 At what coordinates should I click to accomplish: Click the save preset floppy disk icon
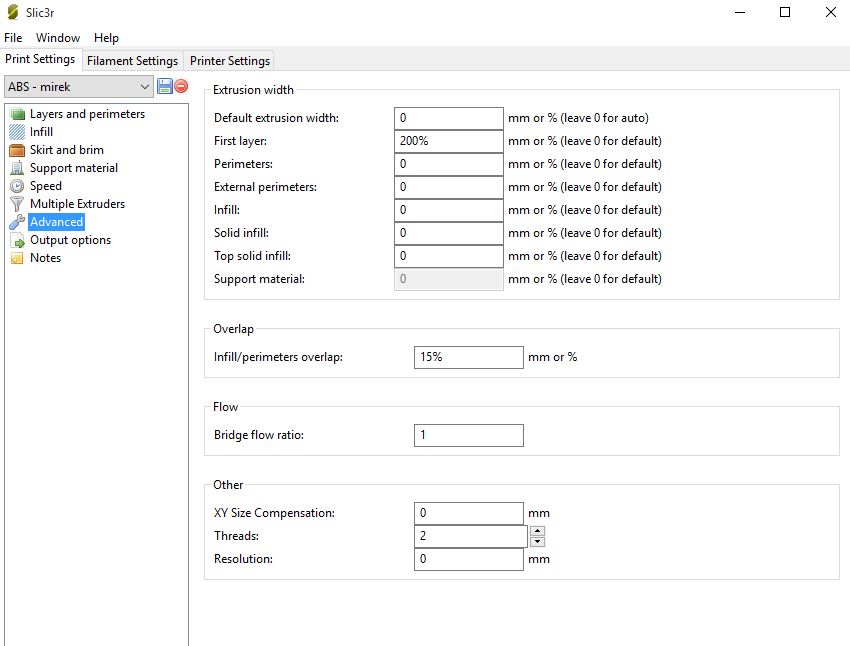165,87
